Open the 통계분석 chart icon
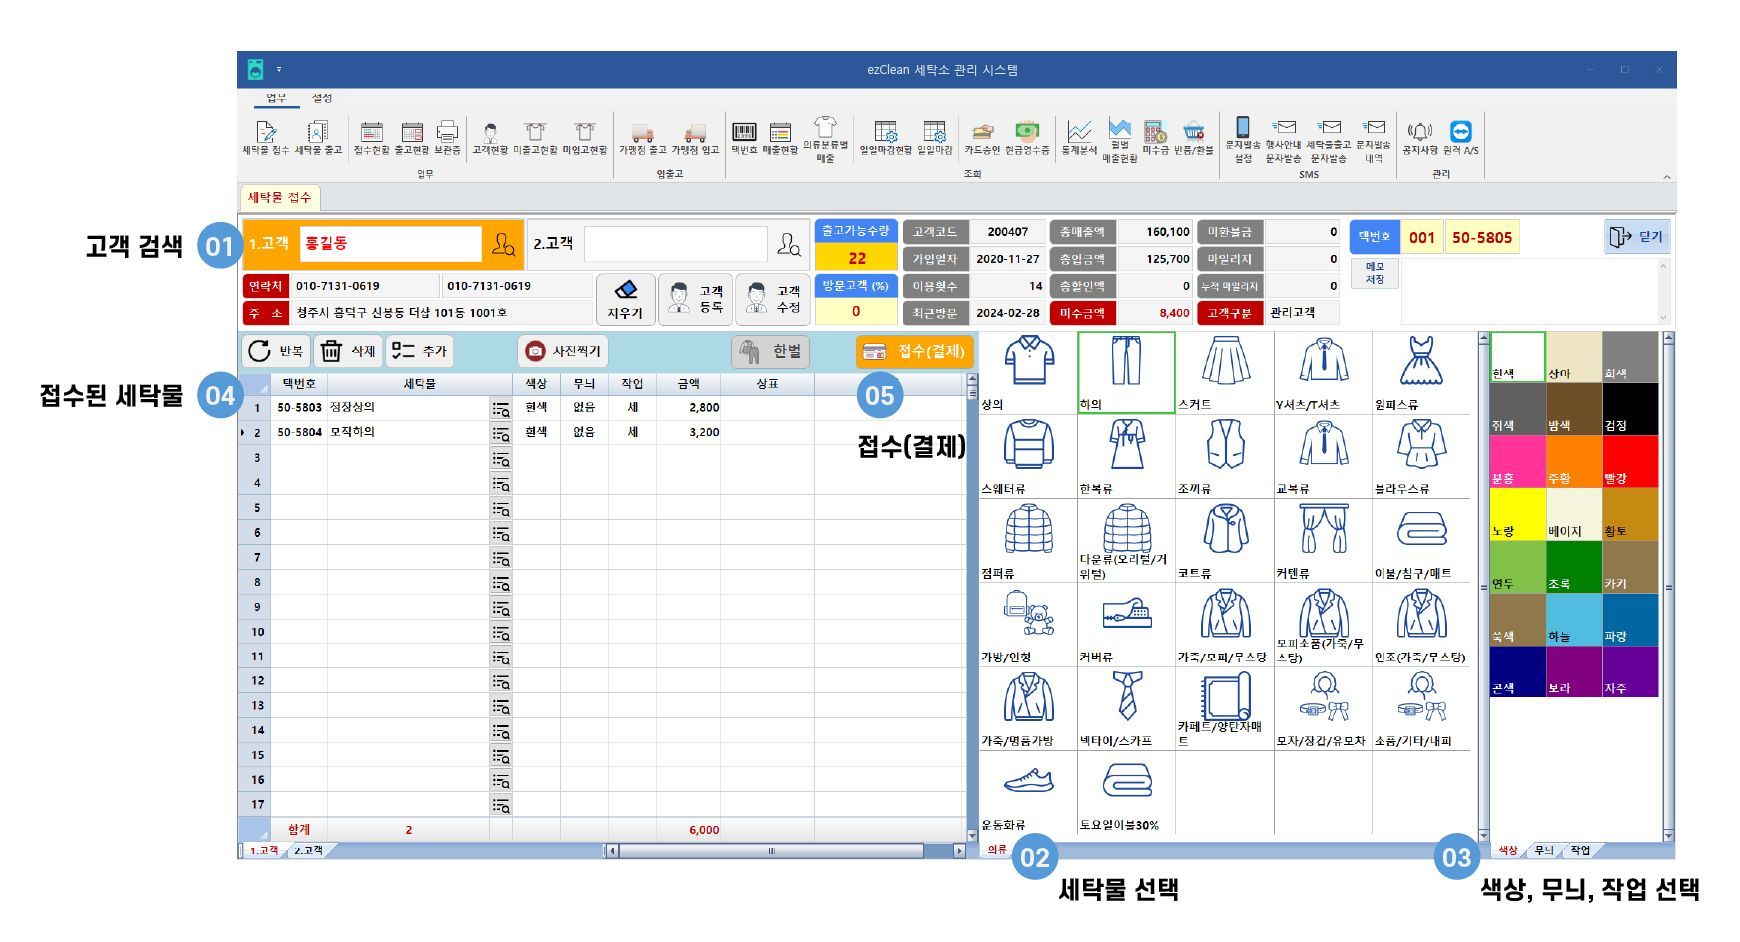The image size is (1740, 942). (x=1079, y=138)
